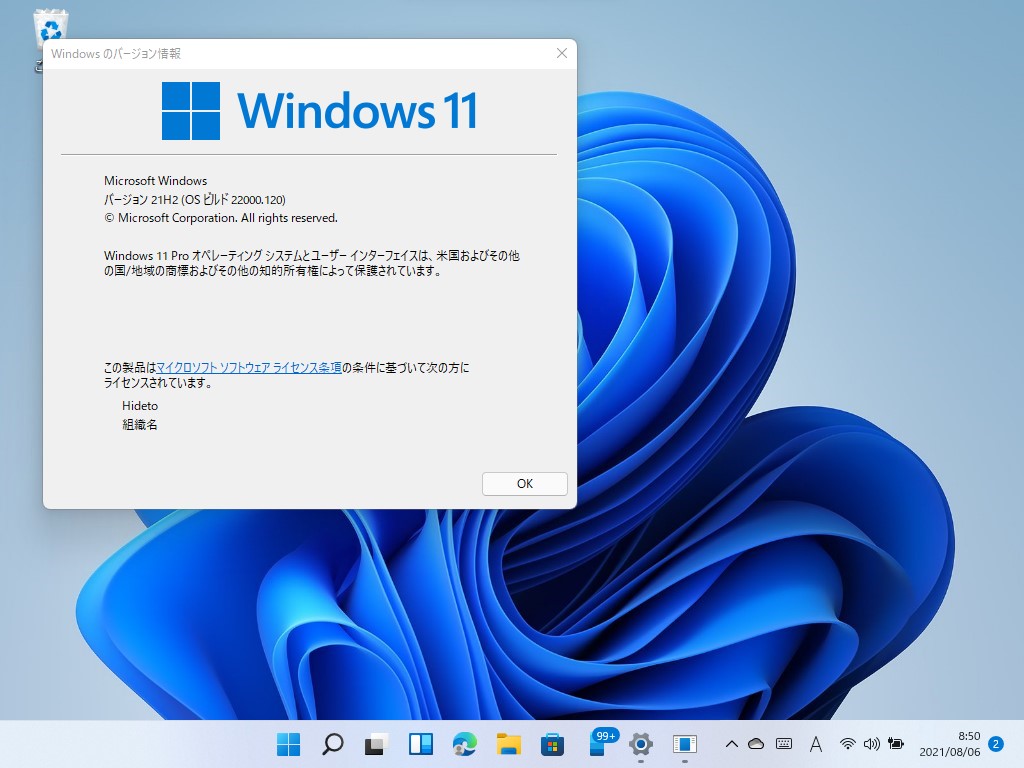Viewport: 1024px width, 768px height.
Task: Open Windows Search from the taskbar
Action: tap(332, 745)
